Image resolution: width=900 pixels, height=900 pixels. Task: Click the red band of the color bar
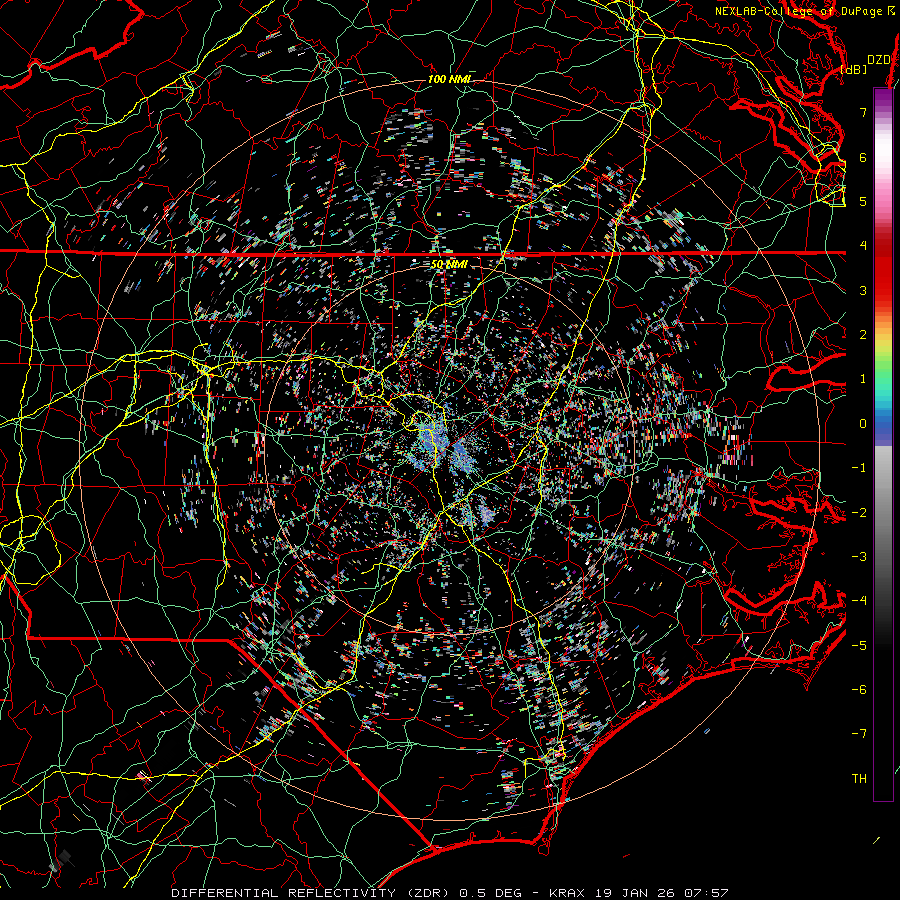click(x=883, y=267)
